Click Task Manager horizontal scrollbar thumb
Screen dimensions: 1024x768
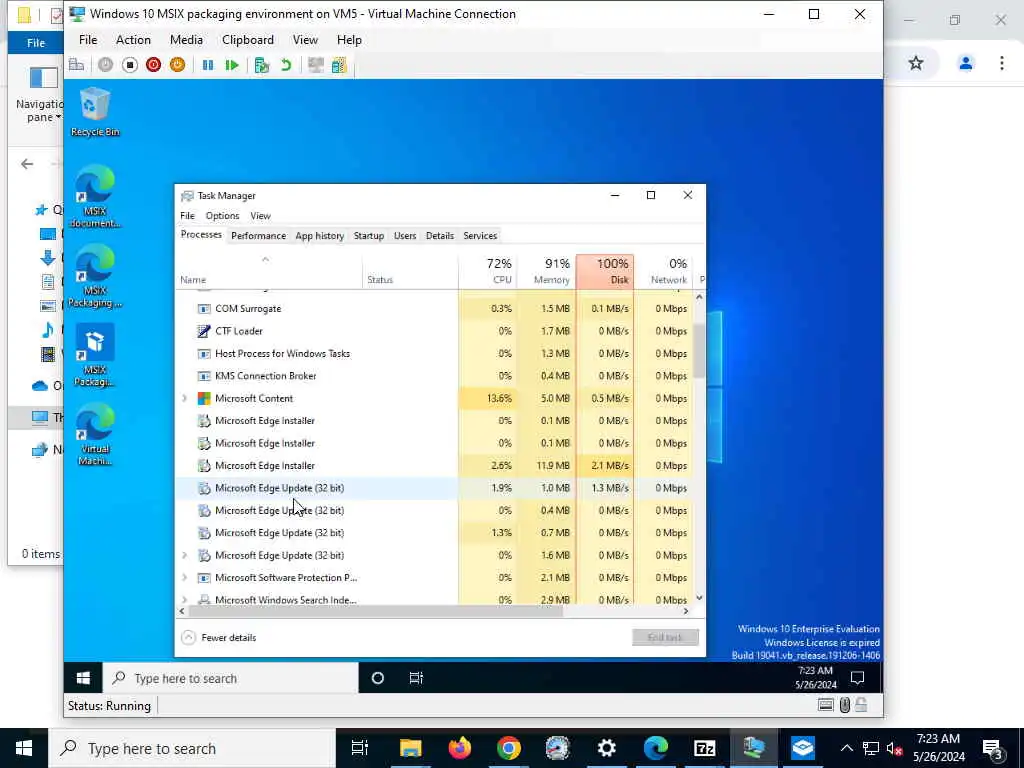coord(374,611)
